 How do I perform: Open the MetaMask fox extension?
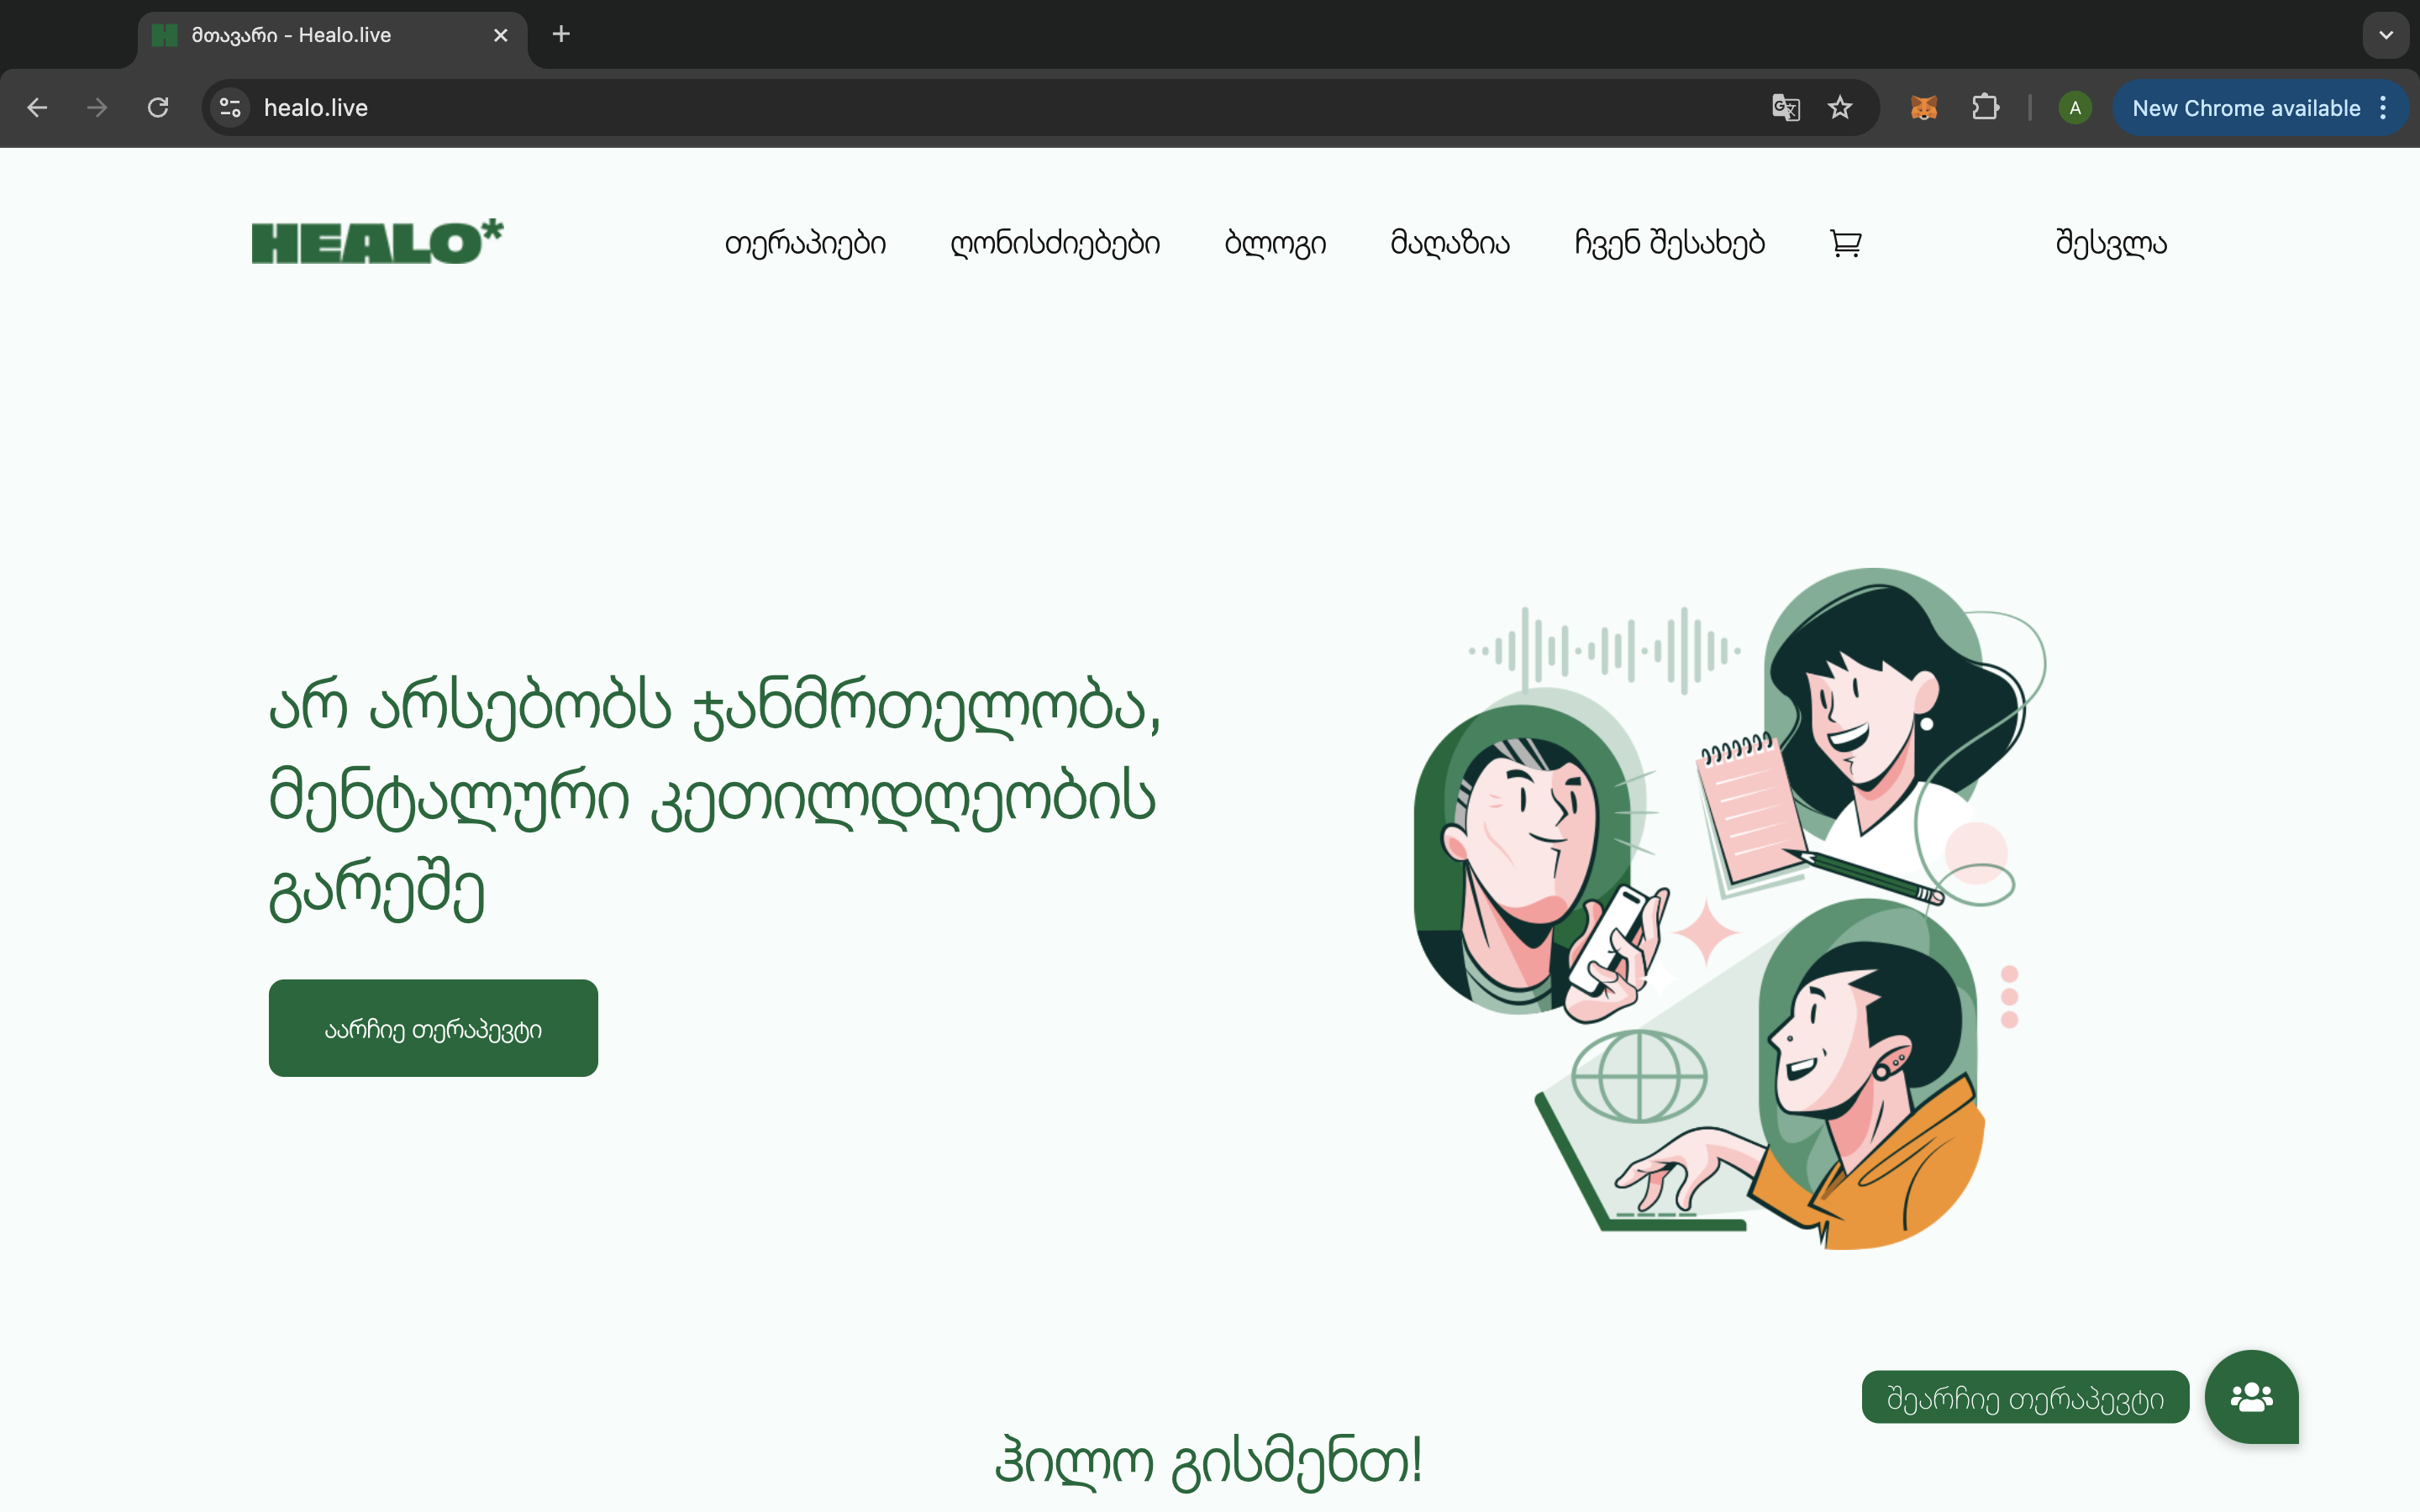1923,108
